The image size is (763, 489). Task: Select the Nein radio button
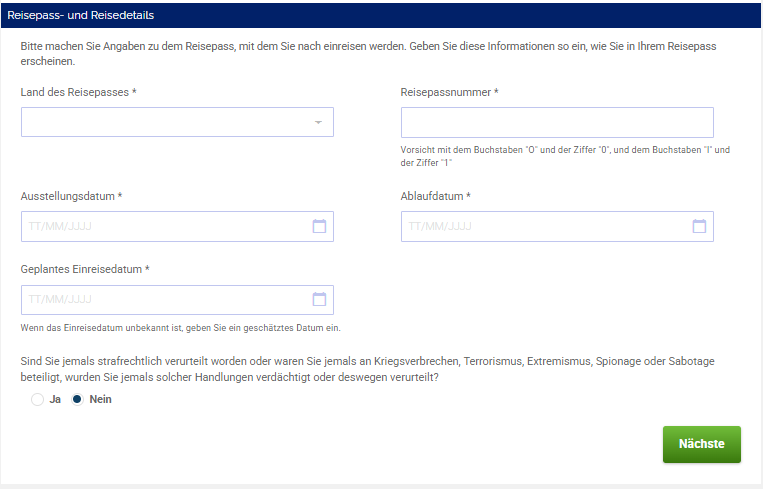tap(77, 399)
